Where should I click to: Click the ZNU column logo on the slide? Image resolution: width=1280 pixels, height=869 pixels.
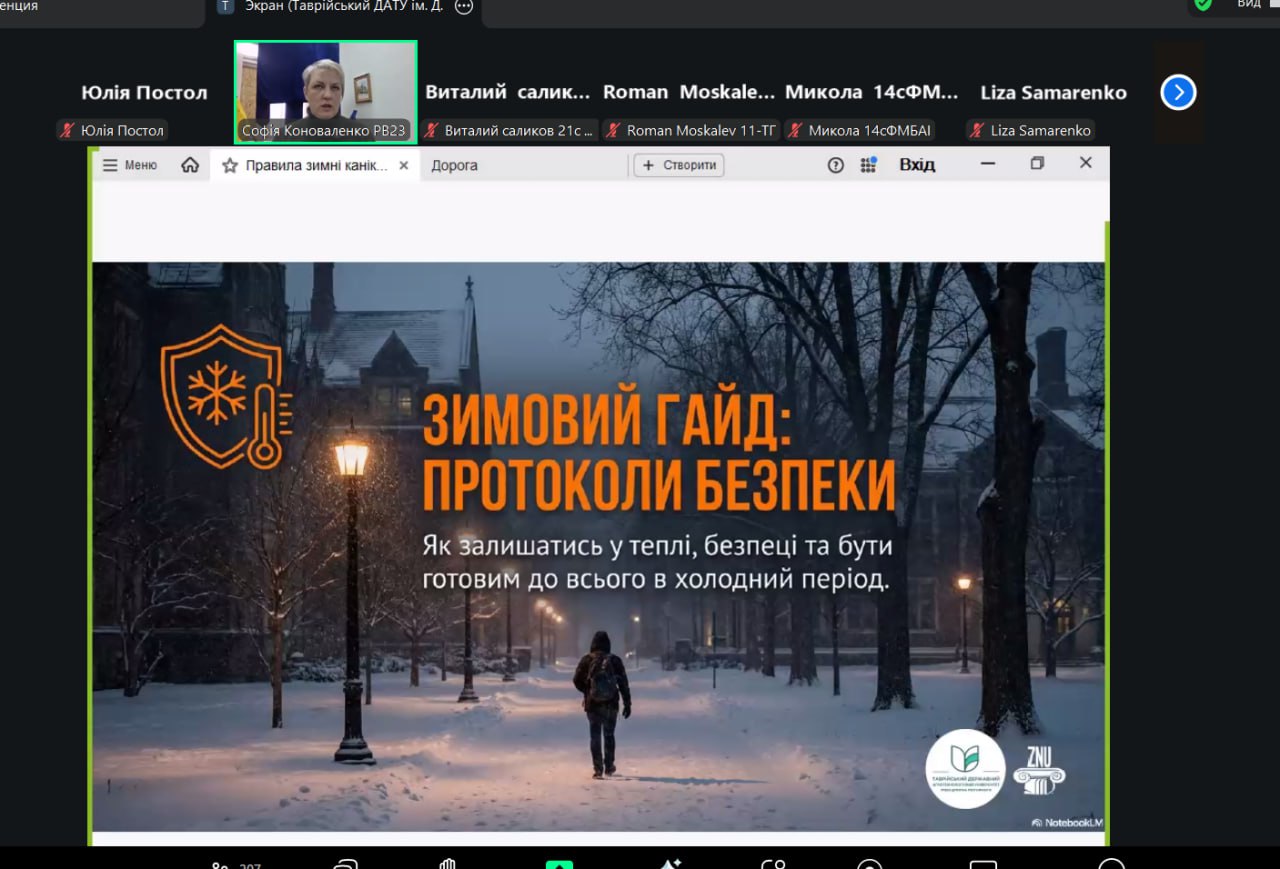[x=1039, y=769]
